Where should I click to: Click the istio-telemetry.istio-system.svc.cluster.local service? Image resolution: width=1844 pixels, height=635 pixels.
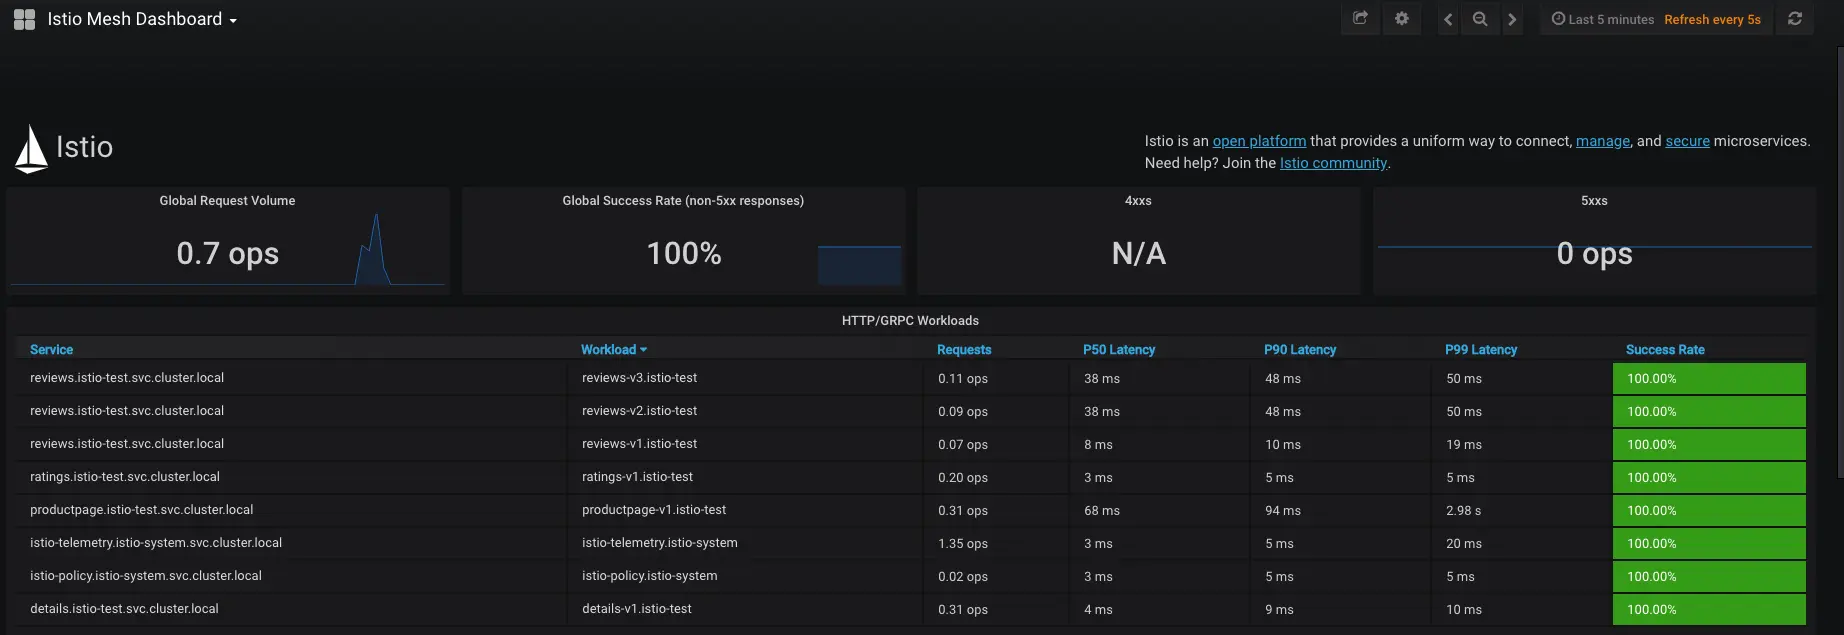(x=156, y=543)
